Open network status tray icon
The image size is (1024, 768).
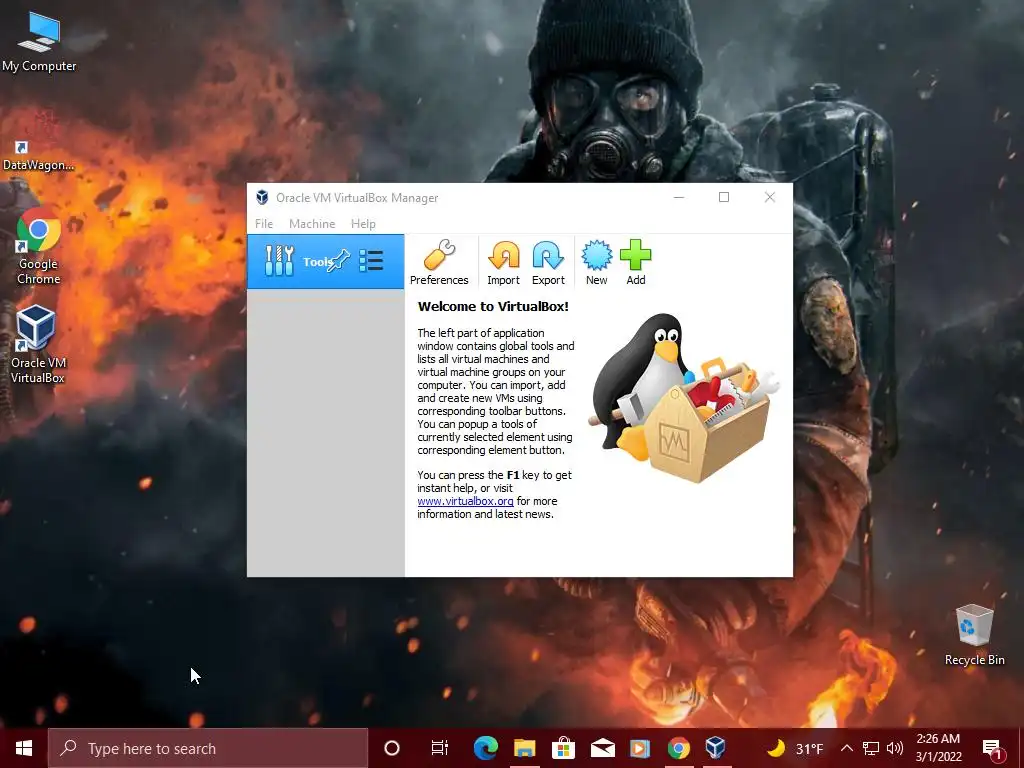871,748
